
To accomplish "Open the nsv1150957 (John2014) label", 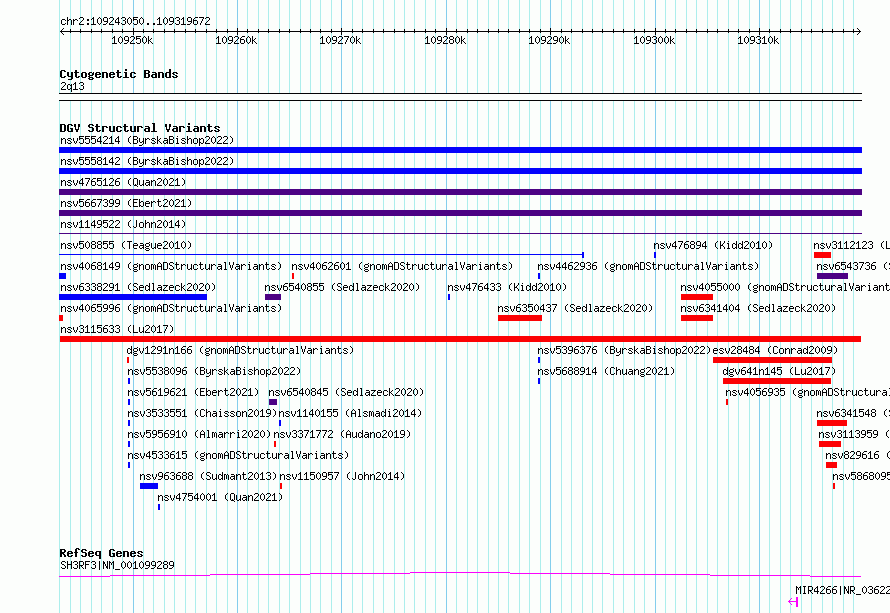I will 342,476.
